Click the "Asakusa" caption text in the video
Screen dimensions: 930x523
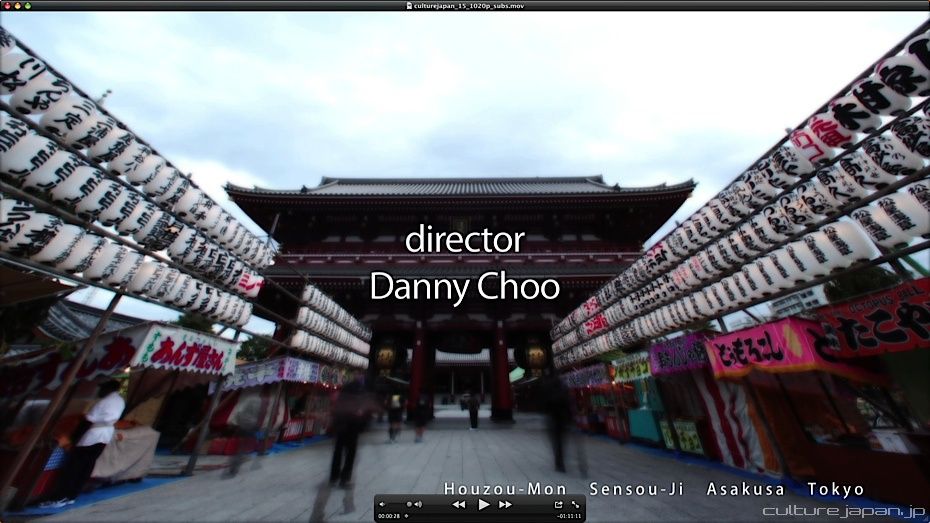(x=748, y=489)
